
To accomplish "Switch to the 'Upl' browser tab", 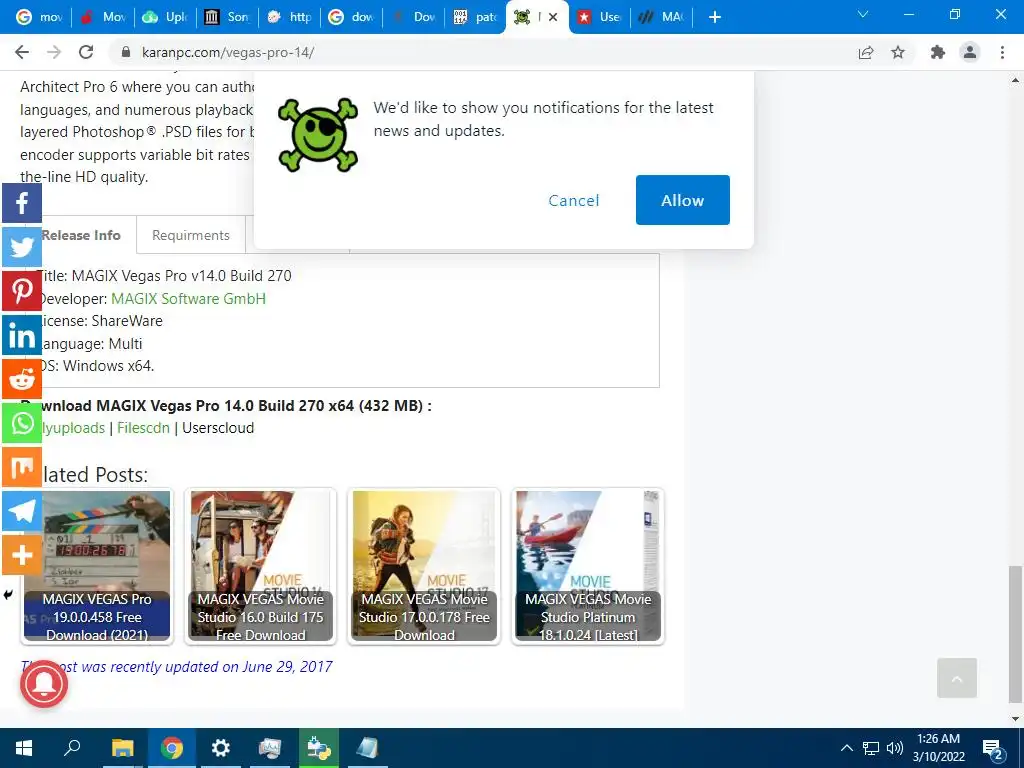I will 166,17.
